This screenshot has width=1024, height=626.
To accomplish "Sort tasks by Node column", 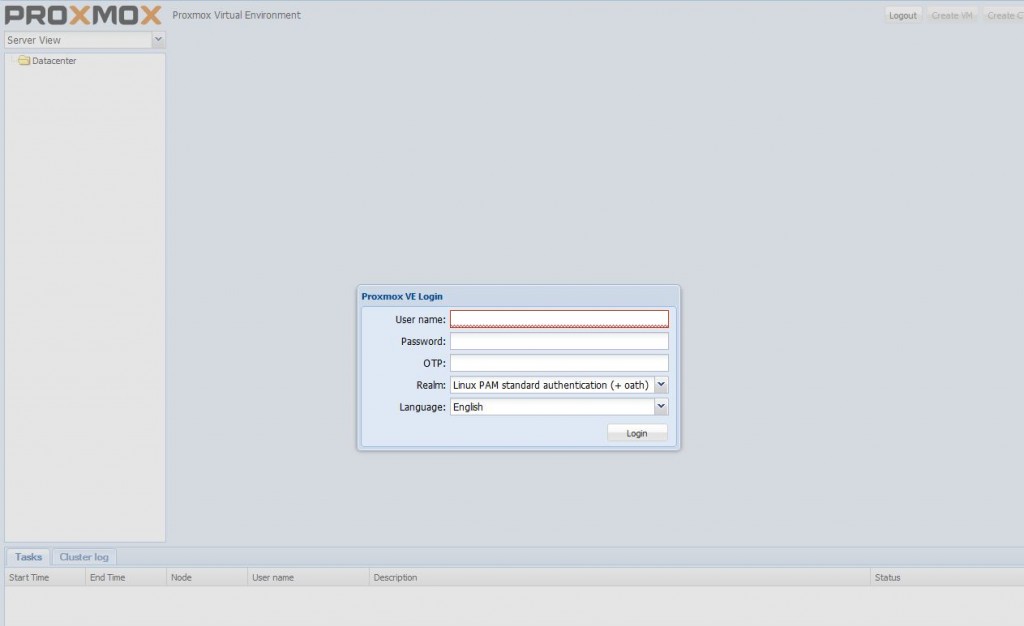I will click(x=206, y=577).
